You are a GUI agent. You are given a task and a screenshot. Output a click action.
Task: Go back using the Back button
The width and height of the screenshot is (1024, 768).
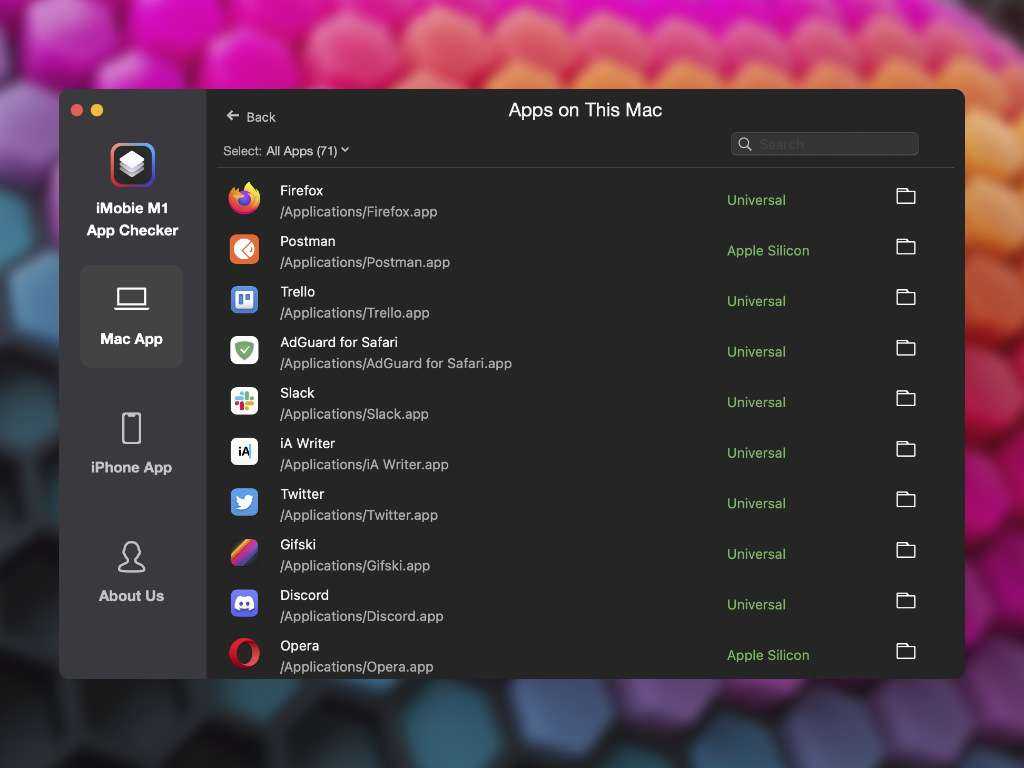[x=251, y=117]
